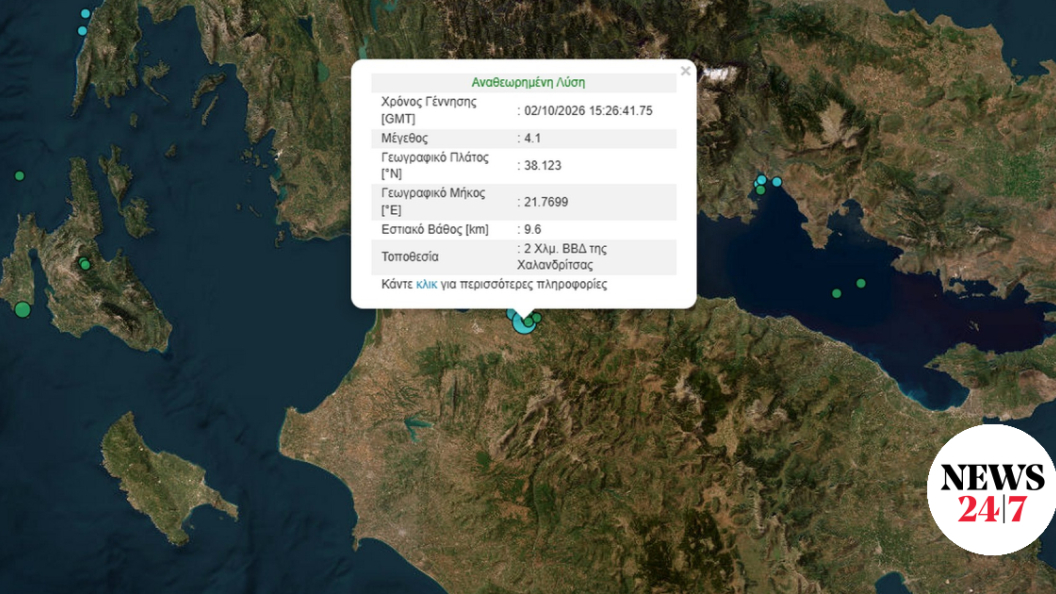Follow the 'κλικ' link for more information
The width and height of the screenshot is (1056, 594).
426,284
